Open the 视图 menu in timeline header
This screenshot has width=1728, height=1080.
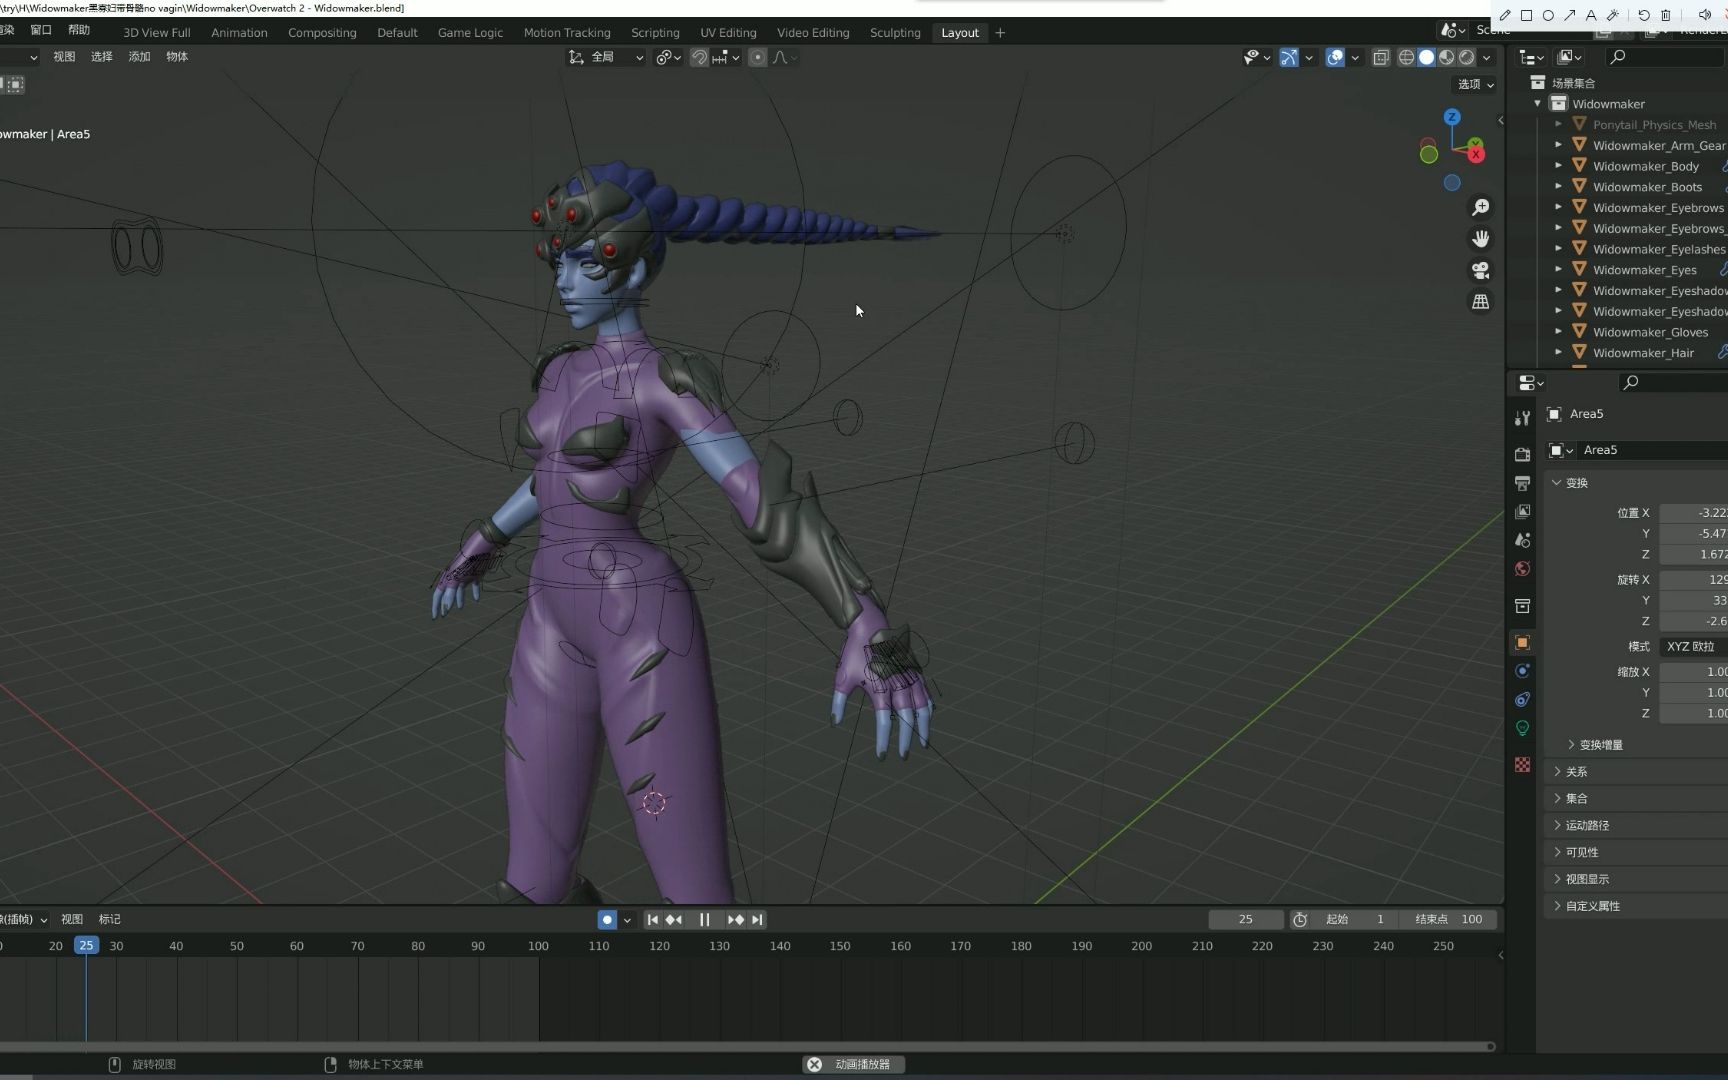[72, 919]
